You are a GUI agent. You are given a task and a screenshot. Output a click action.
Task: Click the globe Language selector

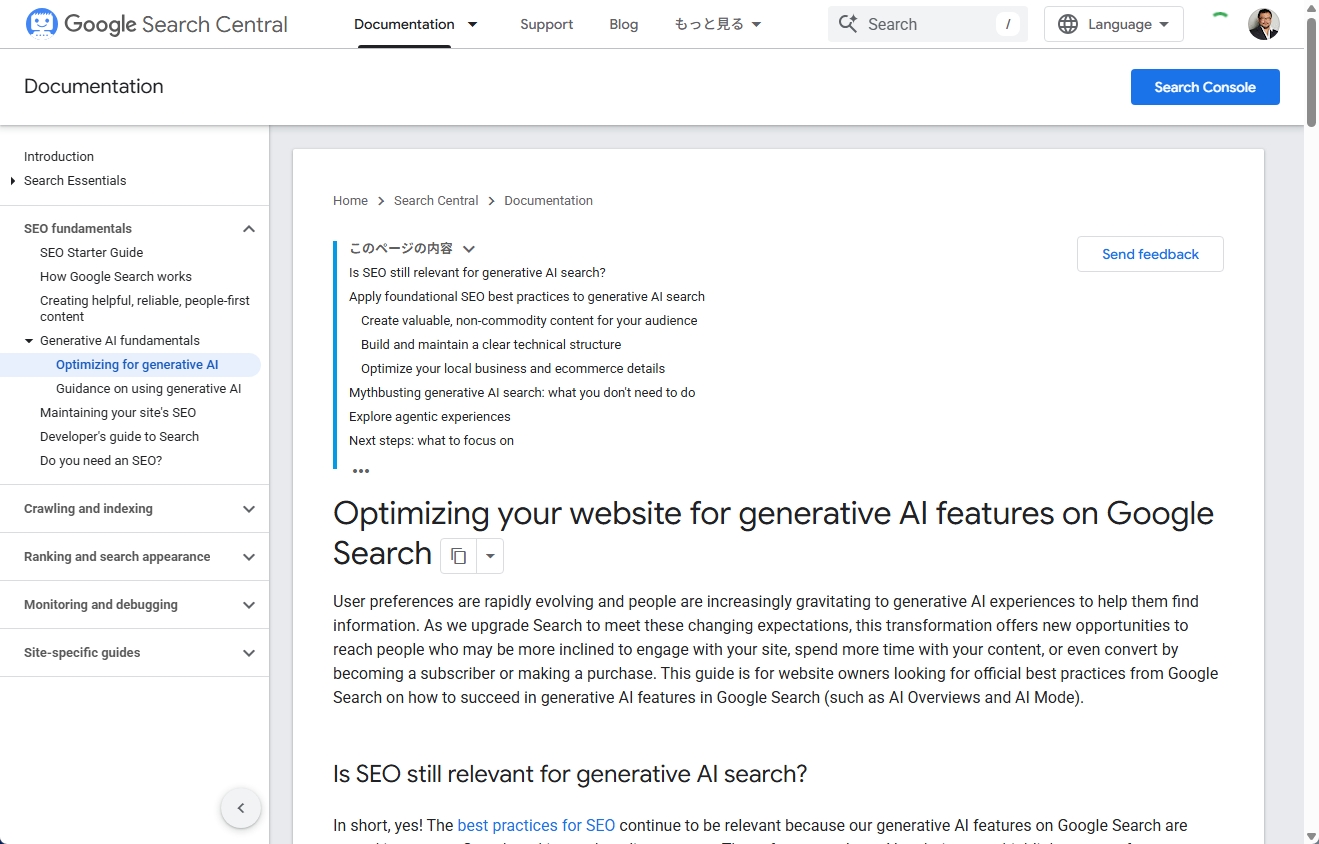(1113, 24)
